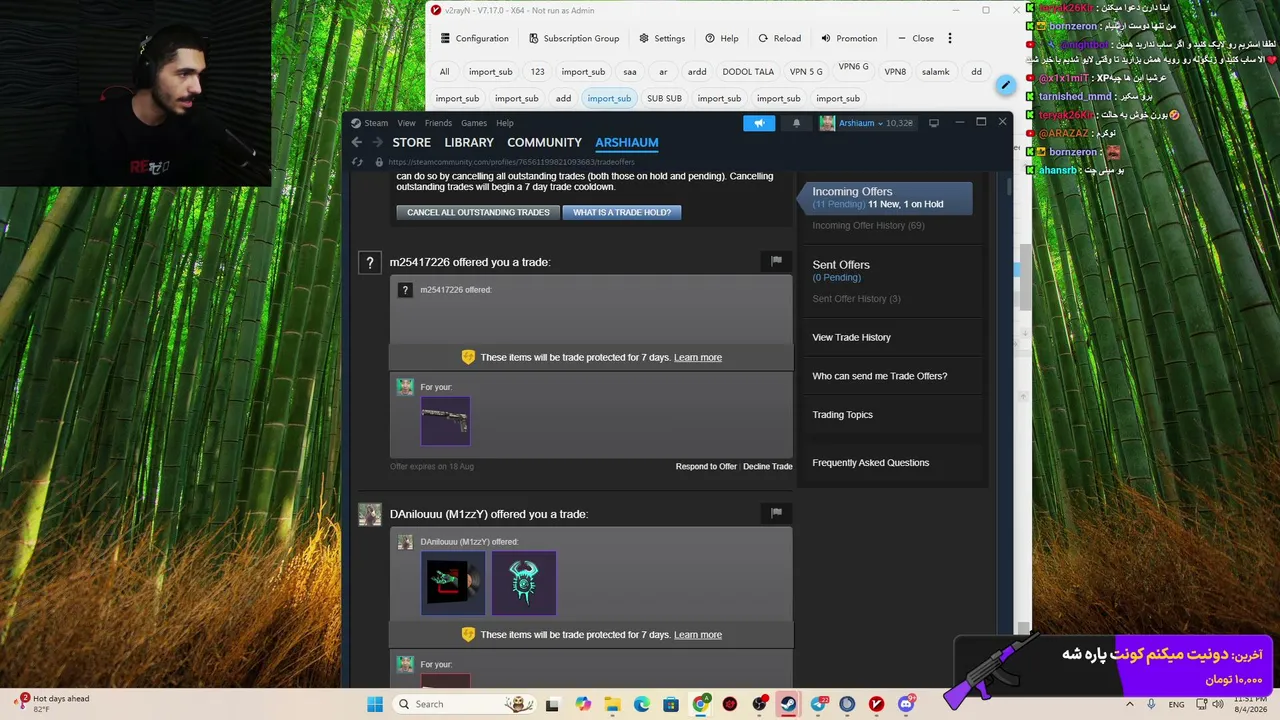Select the SUB SUB subscription group

pyautogui.click(x=664, y=98)
